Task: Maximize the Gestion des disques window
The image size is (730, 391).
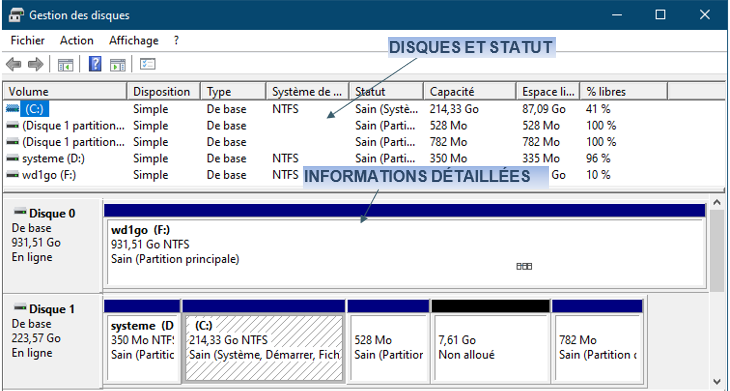Action: point(660,15)
